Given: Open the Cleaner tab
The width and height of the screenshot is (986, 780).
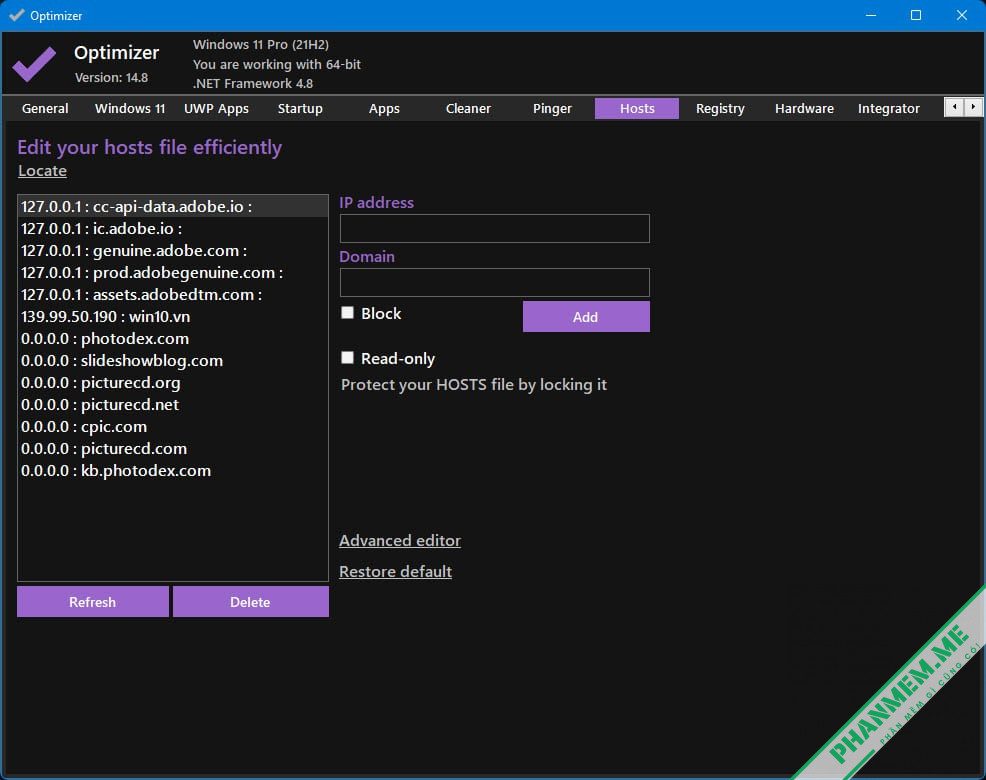Looking at the screenshot, I should click(x=468, y=108).
